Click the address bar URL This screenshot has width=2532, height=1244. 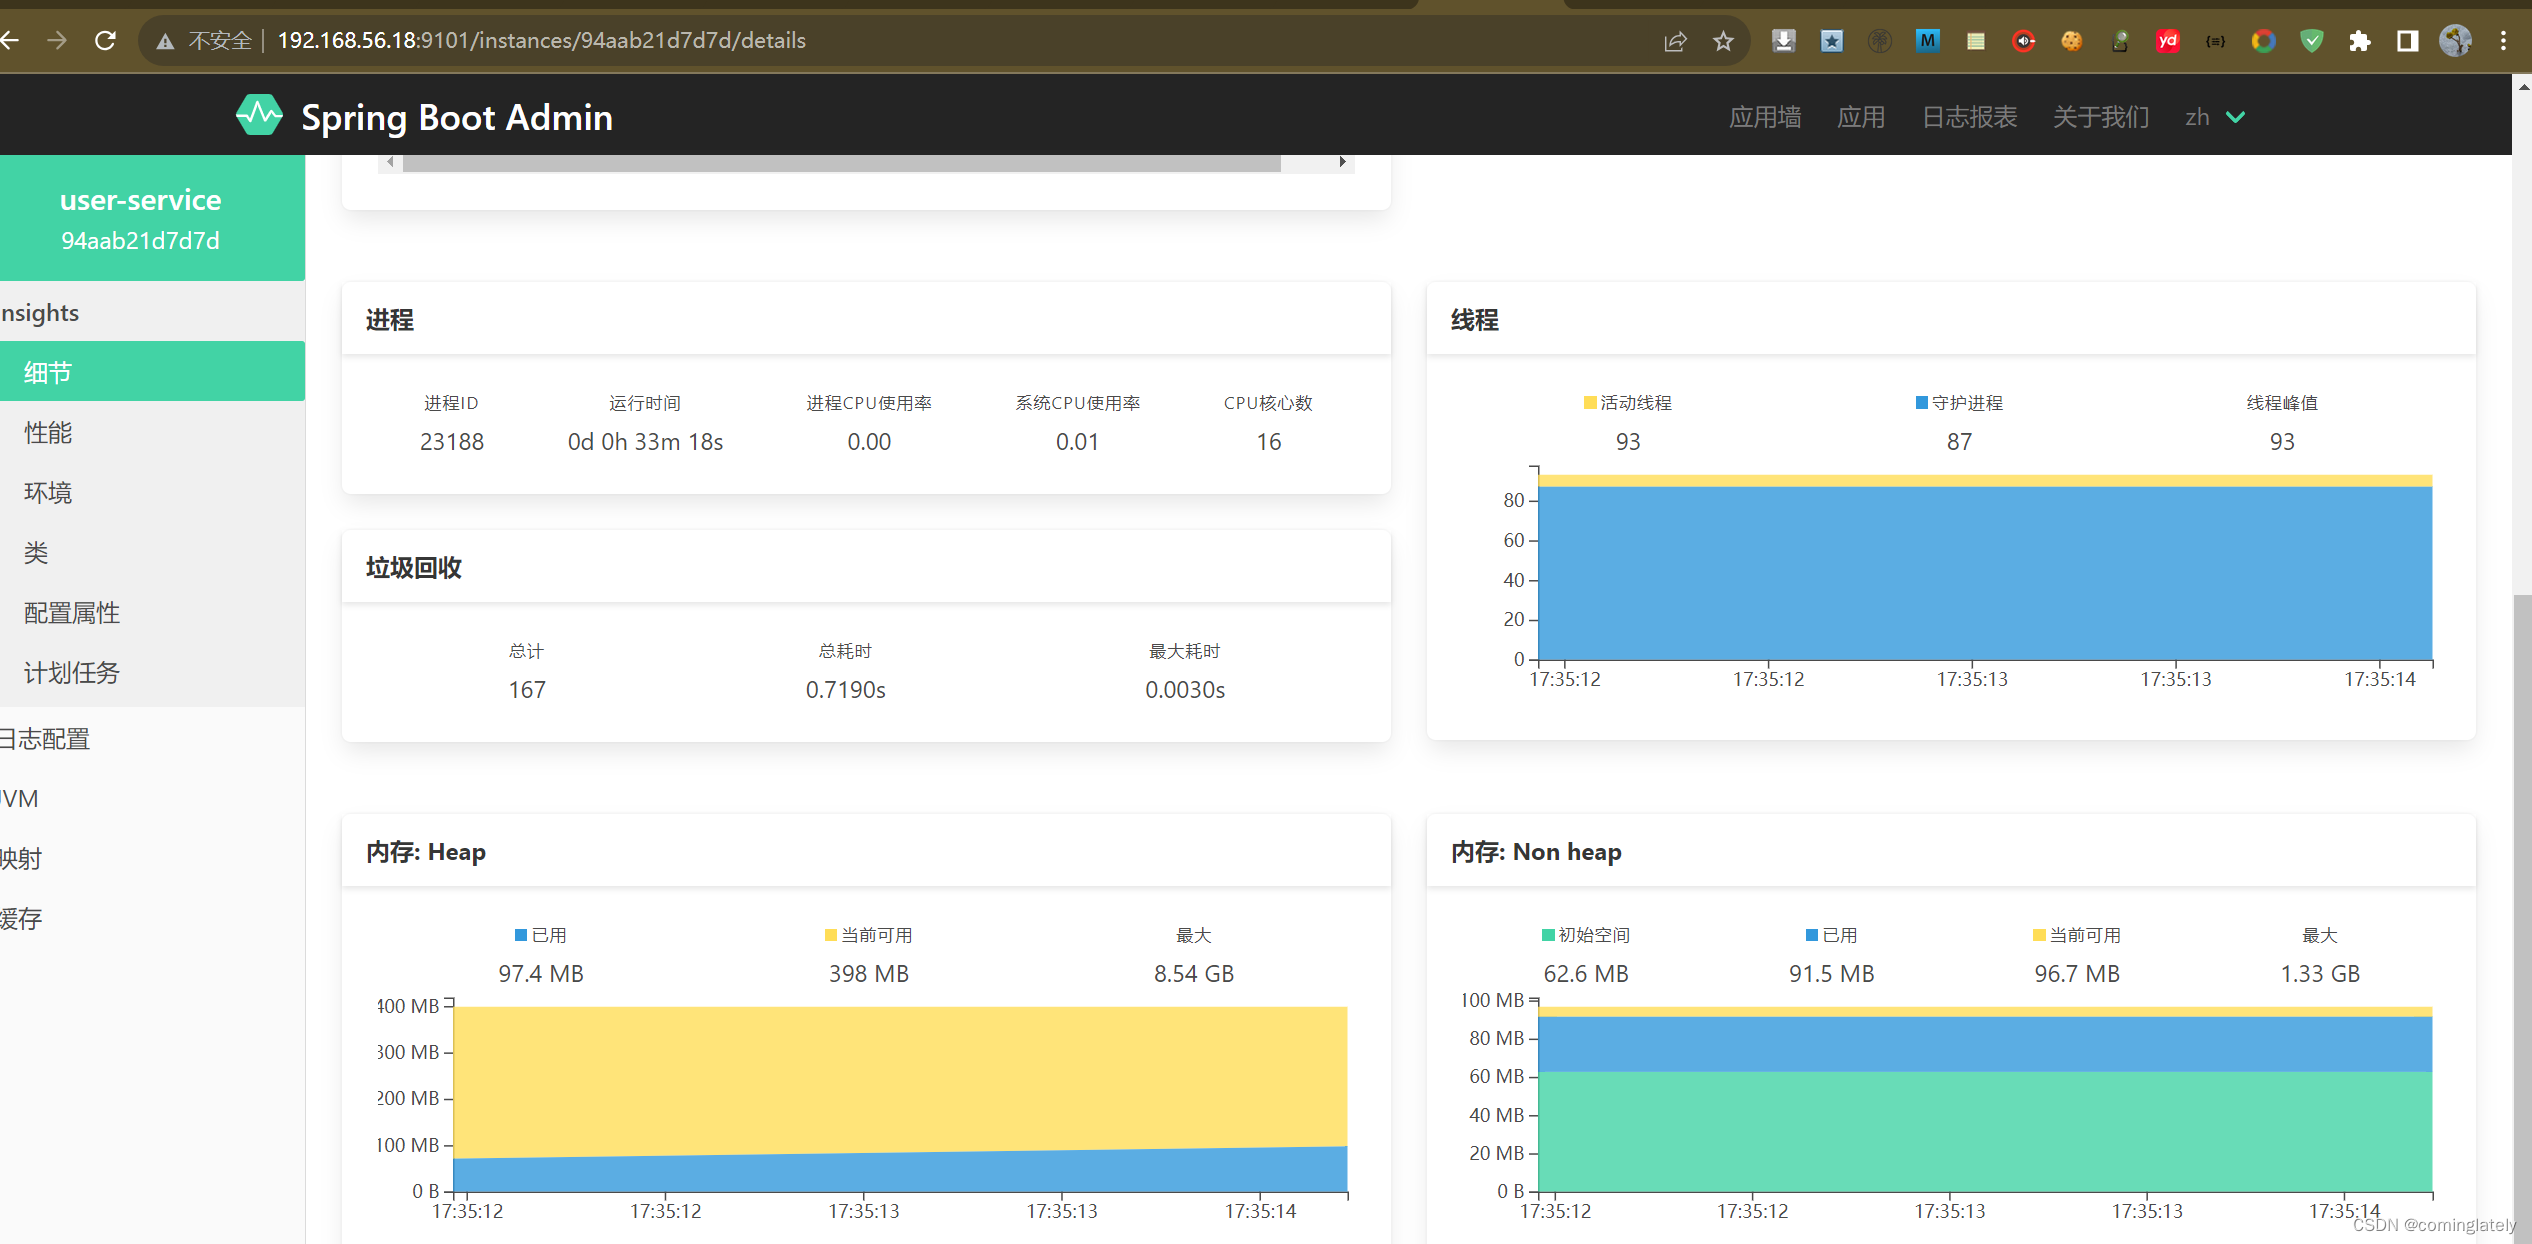click(x=541, y=41)
